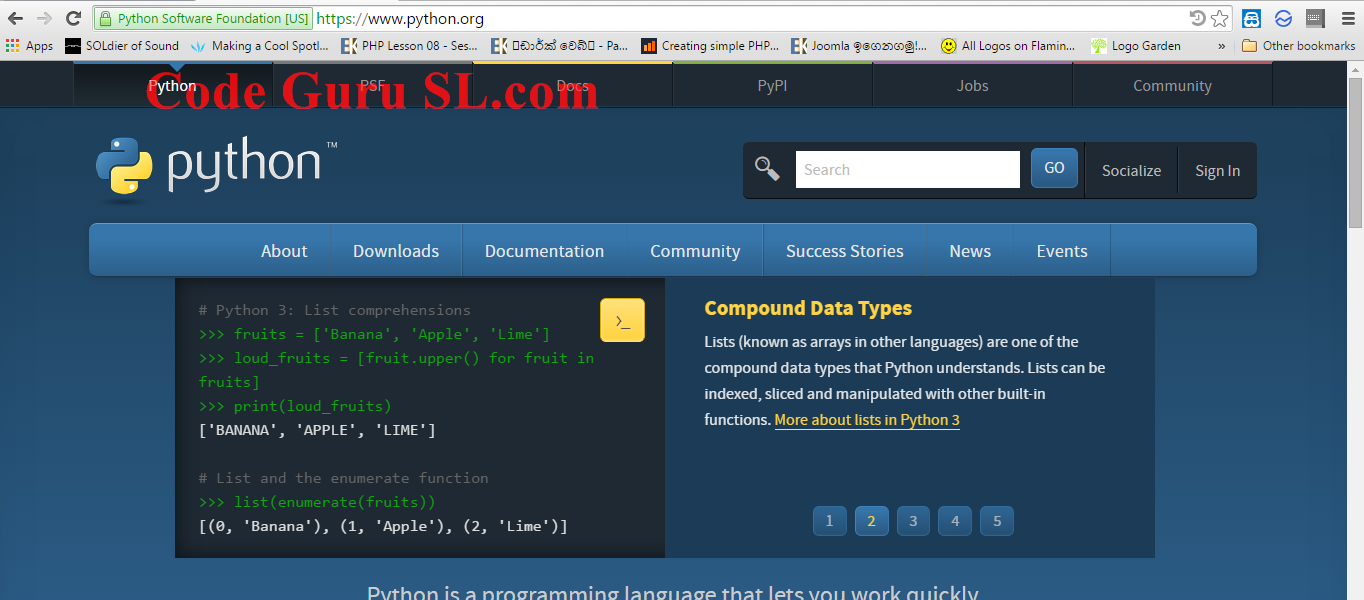
Task: Select slide 5 in the pagination
Action: coord(996,520)
